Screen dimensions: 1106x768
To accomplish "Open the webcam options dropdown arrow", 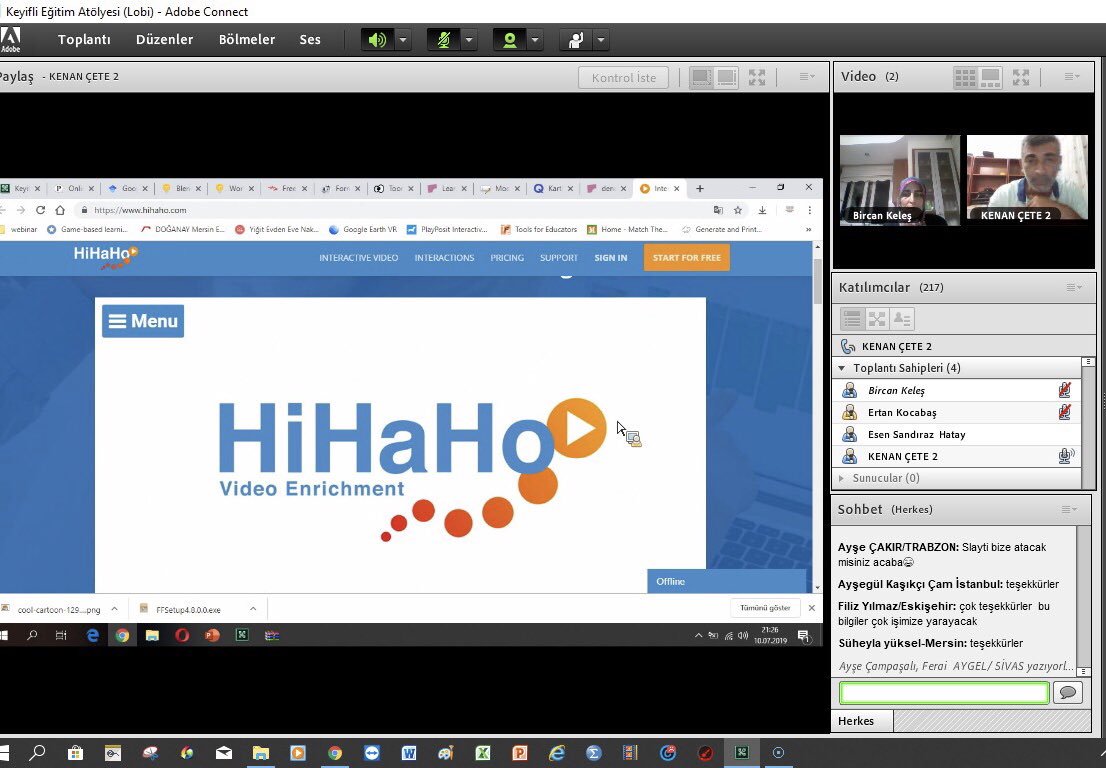I will point(535,39).
